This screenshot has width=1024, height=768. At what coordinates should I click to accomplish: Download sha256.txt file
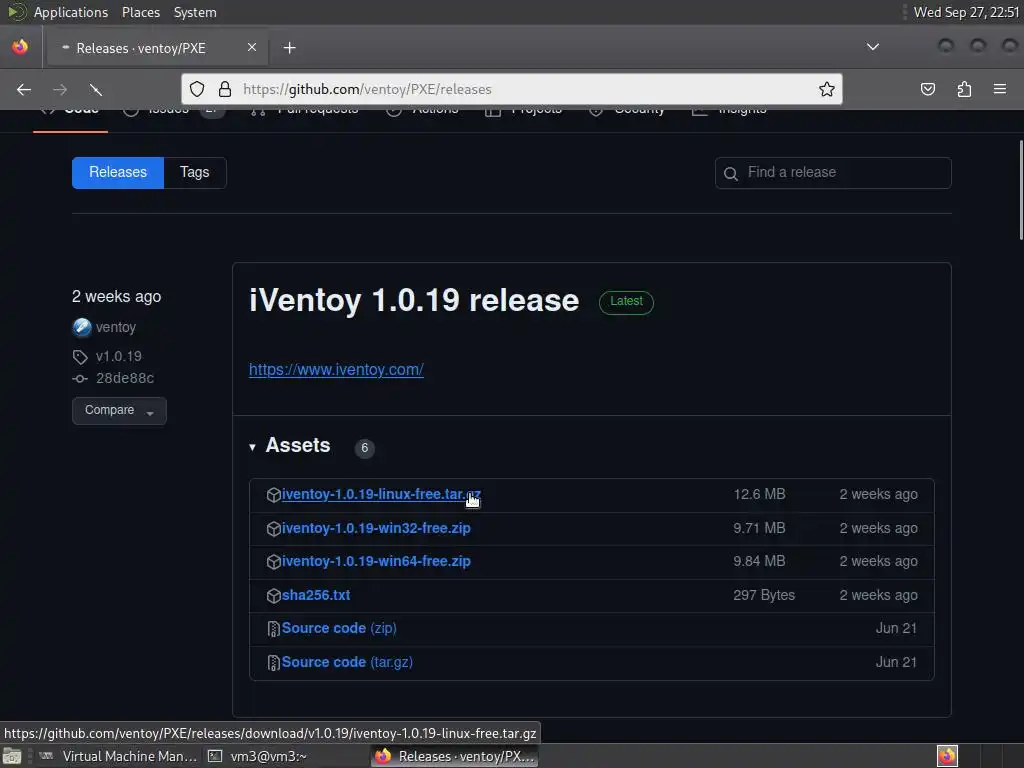pos(316,596)
